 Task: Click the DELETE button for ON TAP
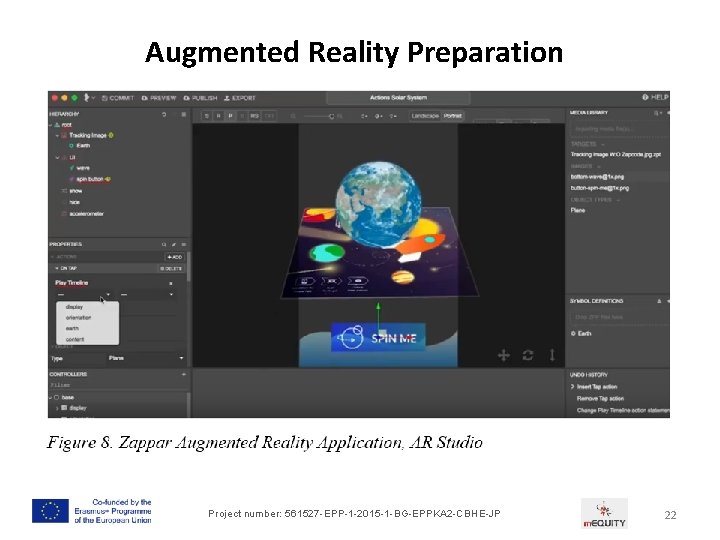pyautogui.click(x=171, y=268)
